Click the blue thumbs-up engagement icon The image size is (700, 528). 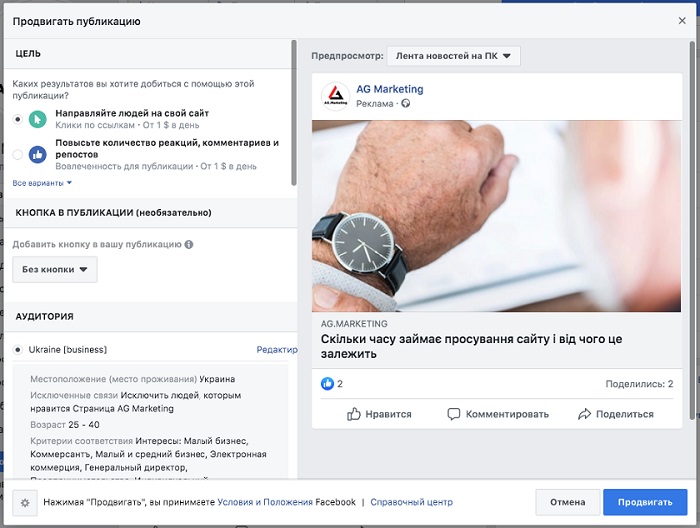(38, 154)
